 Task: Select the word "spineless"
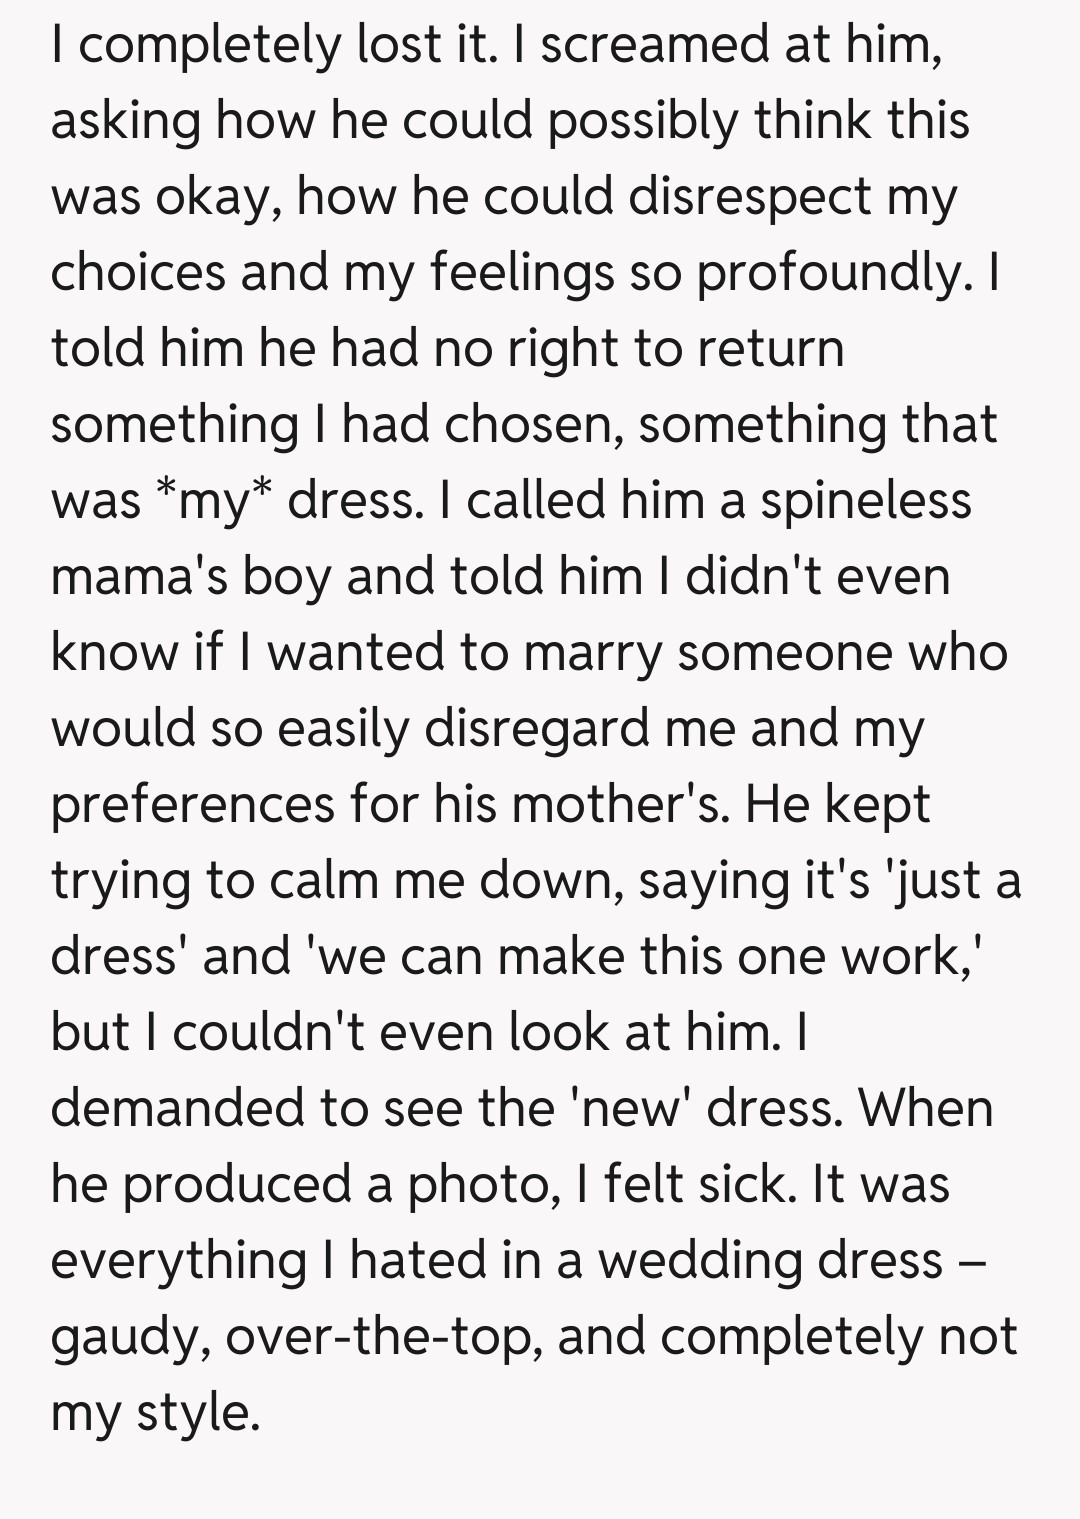[865, 501]
